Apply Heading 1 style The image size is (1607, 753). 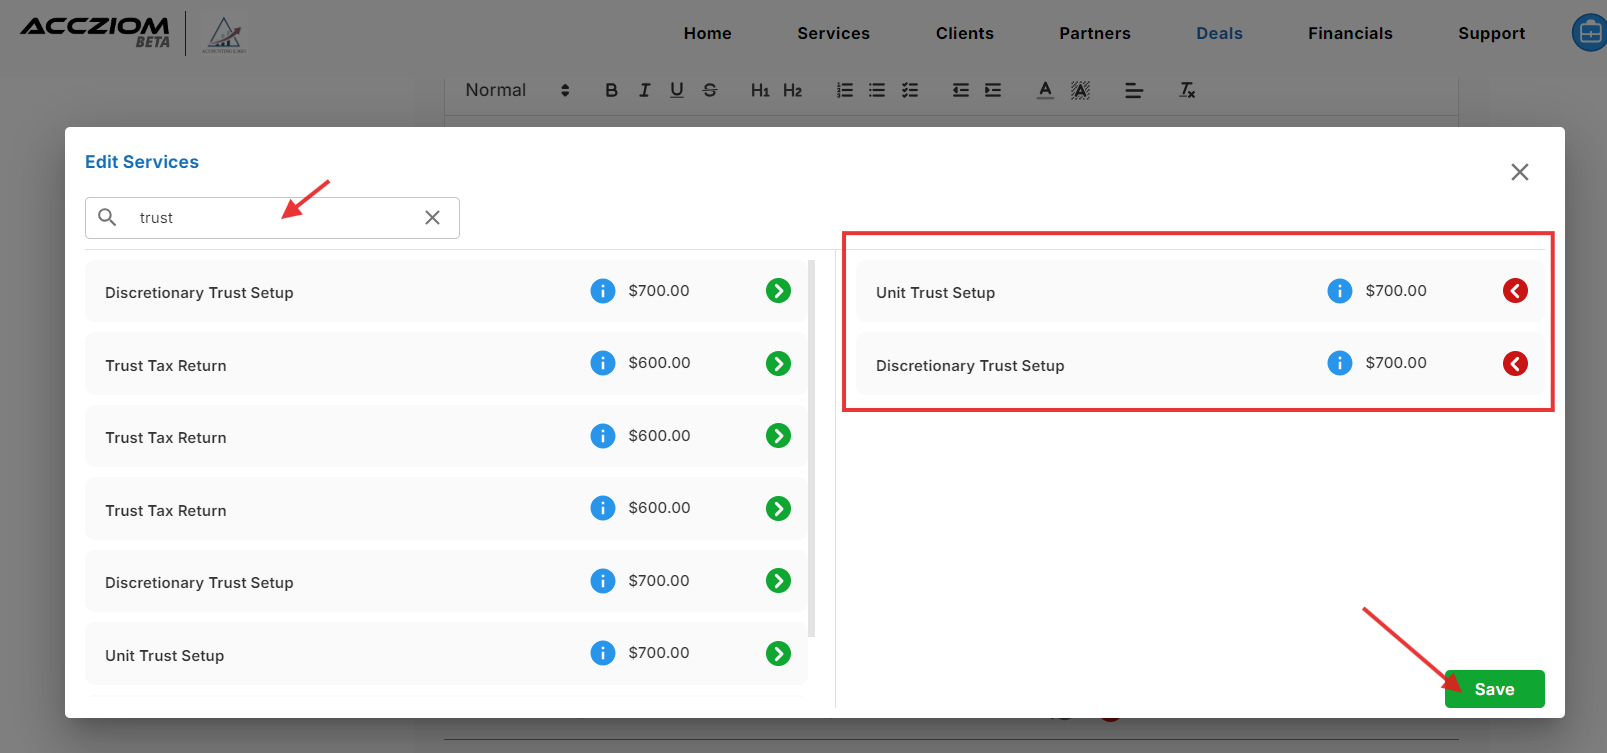760,90
